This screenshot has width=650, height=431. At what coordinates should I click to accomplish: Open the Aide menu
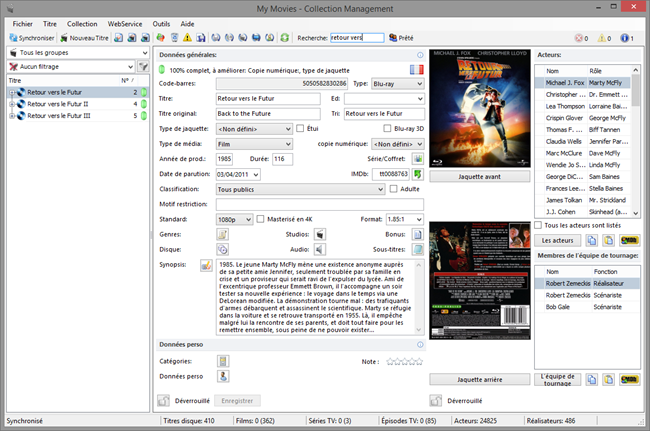coord(187,24)
